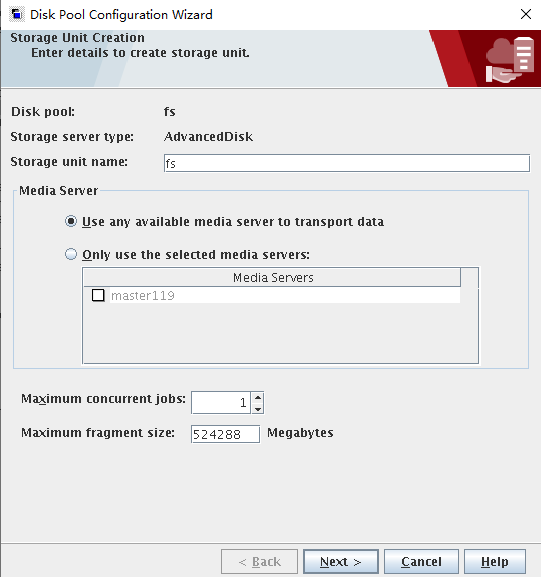Decrease maximum concurrent jobs with down arrow
541x577 pixels.
(258, 408)
